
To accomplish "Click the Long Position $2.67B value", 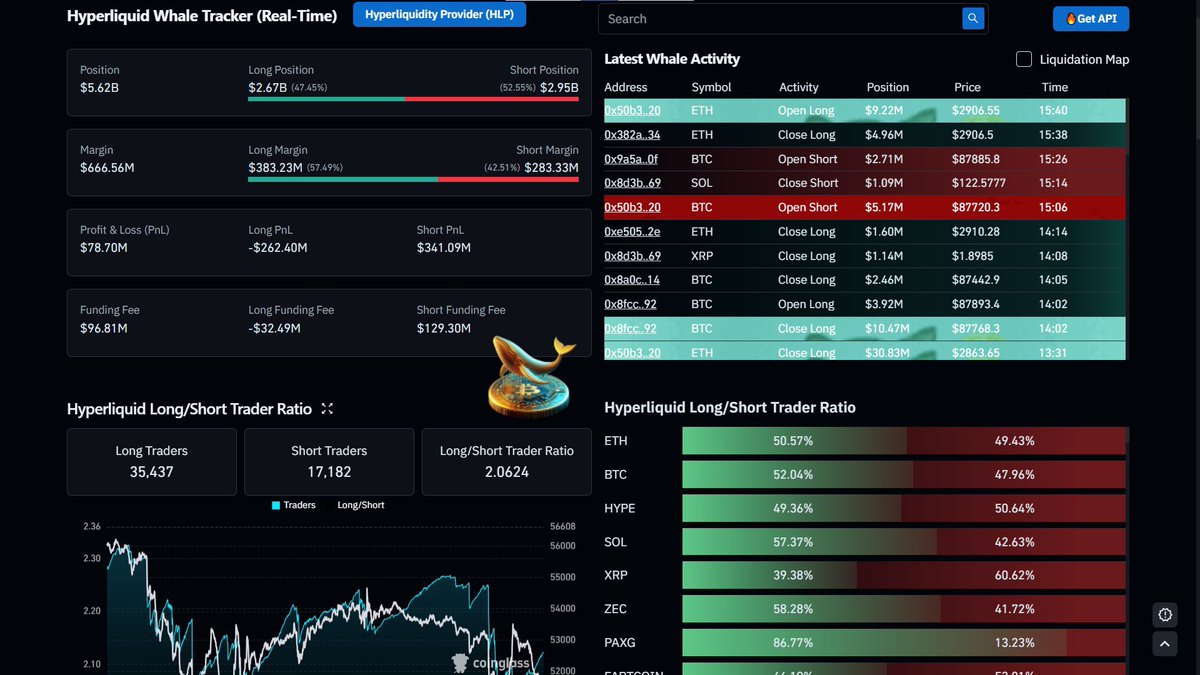I will click(x=267, y=88).
